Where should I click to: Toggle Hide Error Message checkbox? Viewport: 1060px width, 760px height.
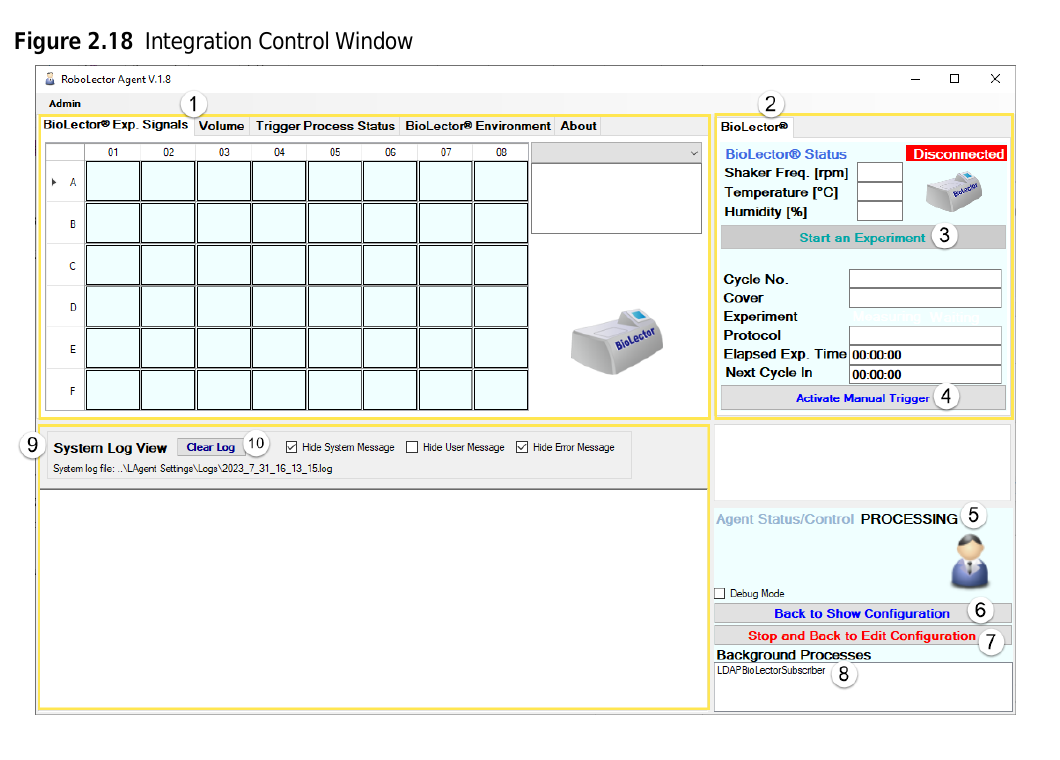point(522,447)
